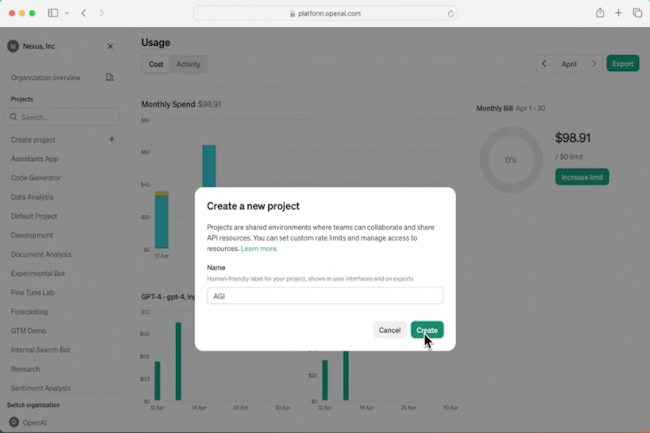Click the OpenAI logo icon under Switch organization
The image size is (650, 433).
coord(14,422)
